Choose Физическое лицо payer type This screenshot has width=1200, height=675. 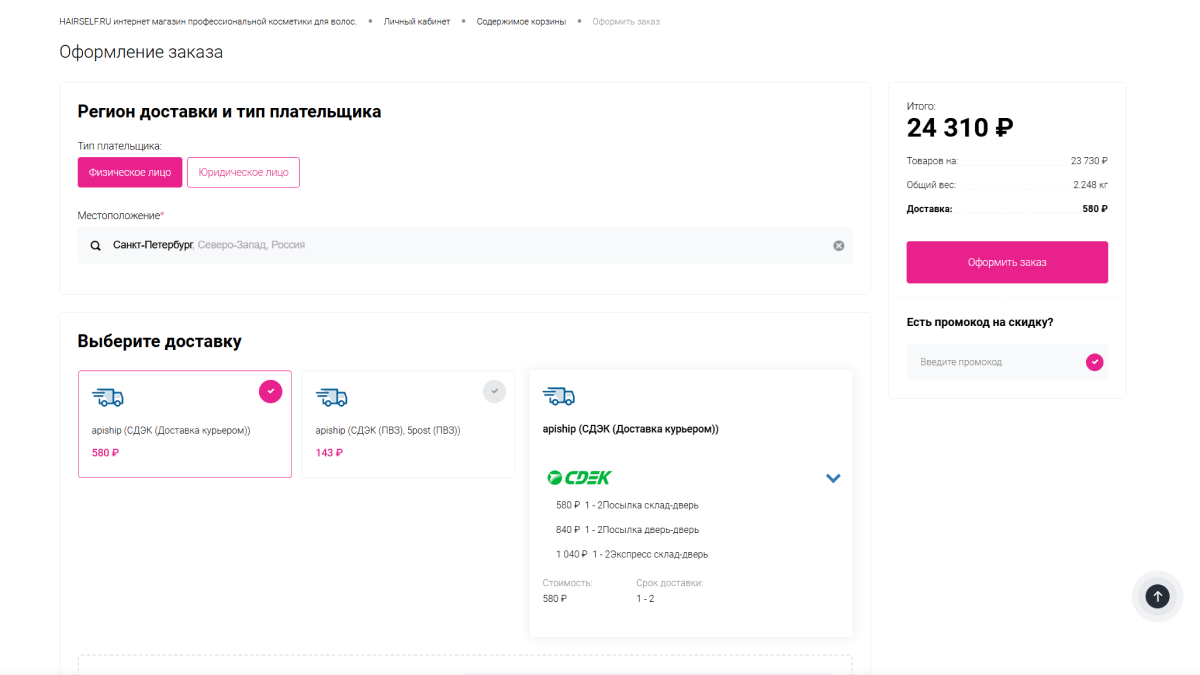coord(130,172)
